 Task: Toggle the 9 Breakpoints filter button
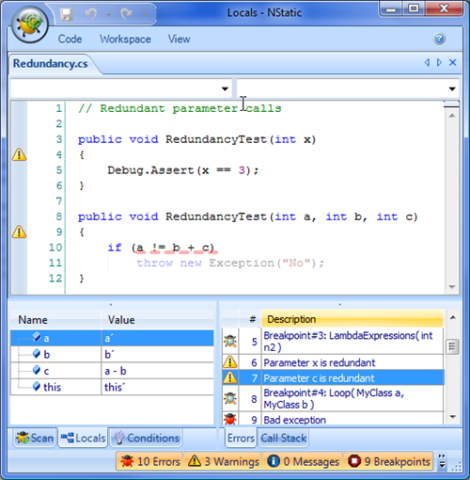[388, 461]
